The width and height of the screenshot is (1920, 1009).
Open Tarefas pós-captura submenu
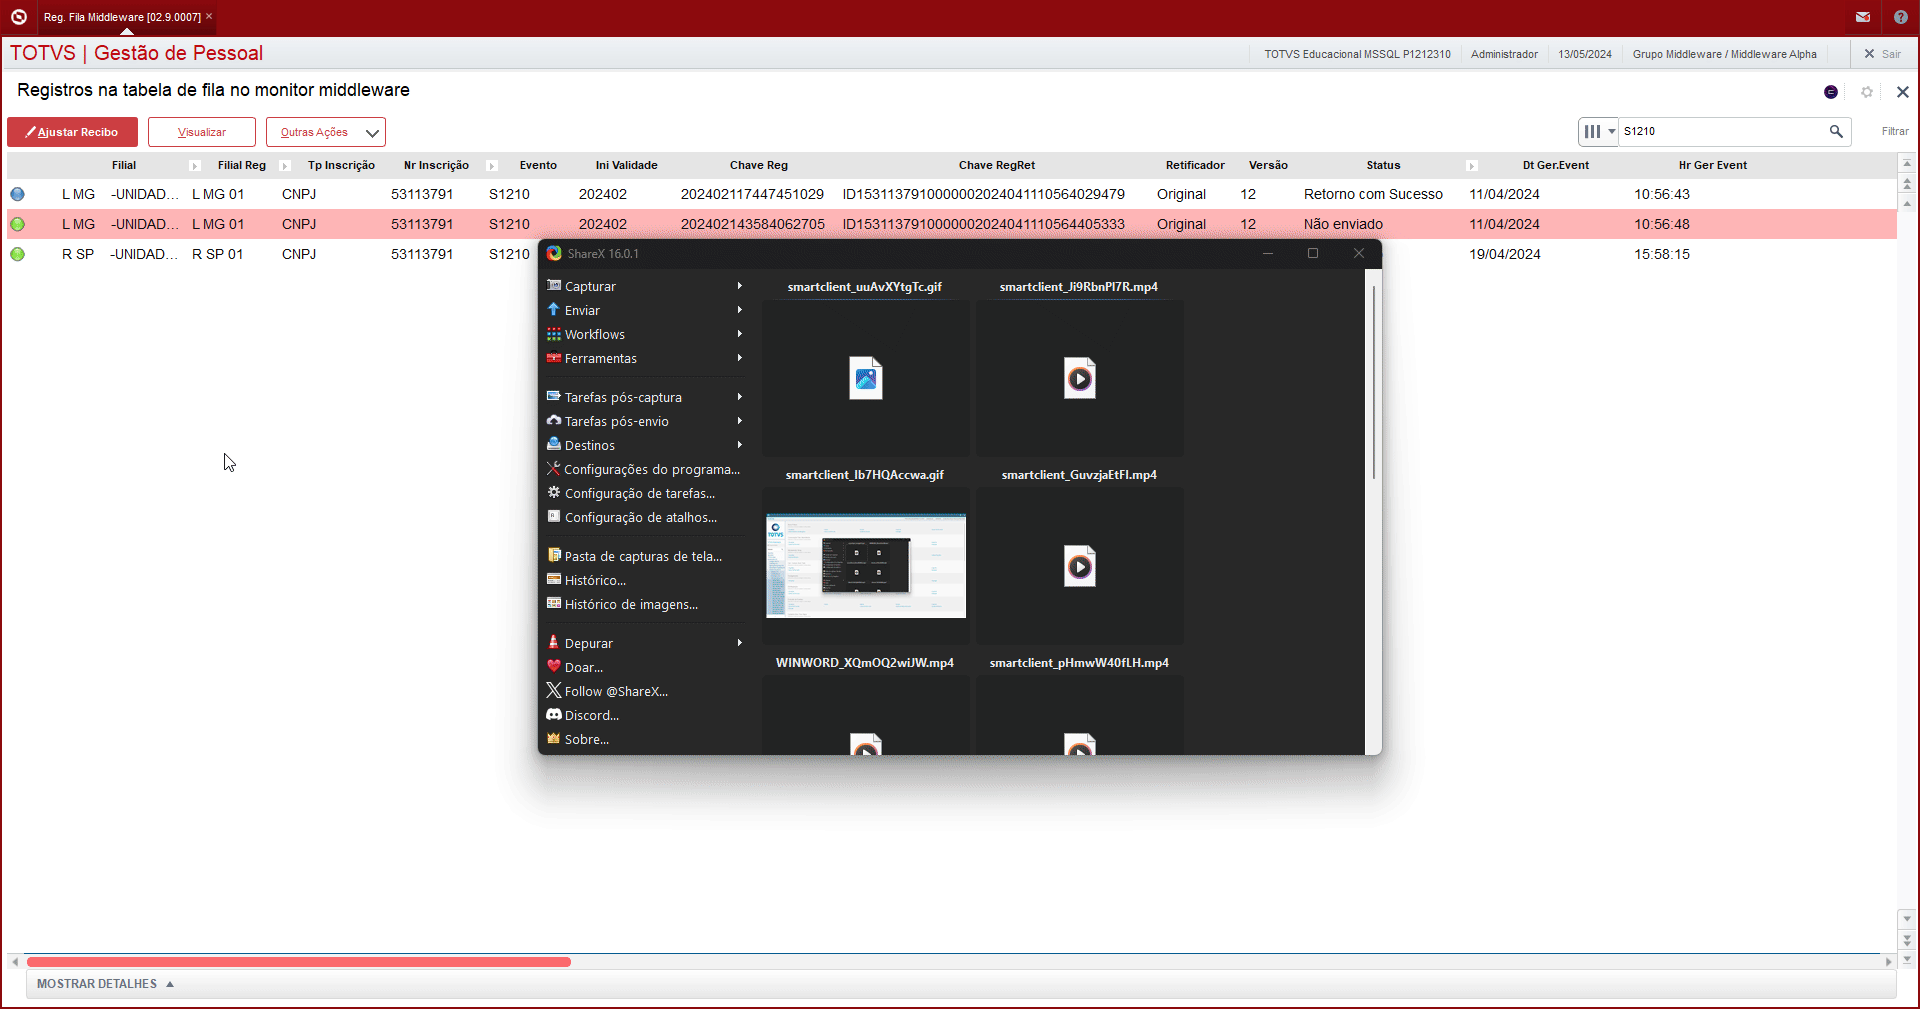point(645,397)
